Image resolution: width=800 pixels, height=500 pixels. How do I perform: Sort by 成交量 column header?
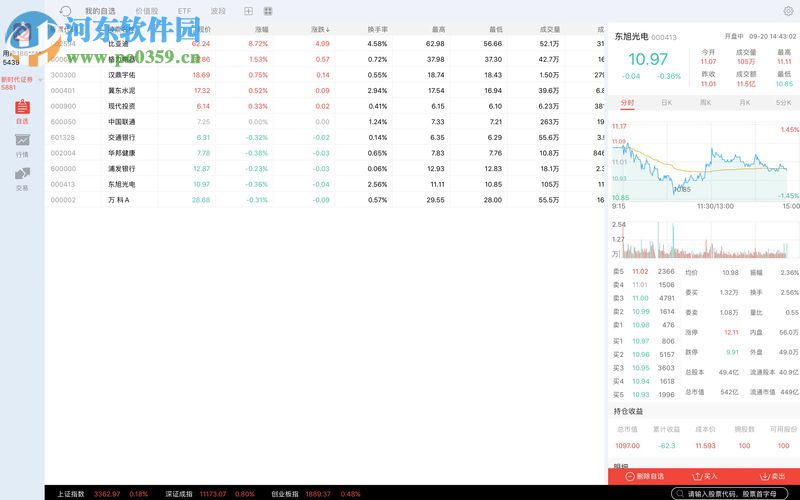[550, 30]
